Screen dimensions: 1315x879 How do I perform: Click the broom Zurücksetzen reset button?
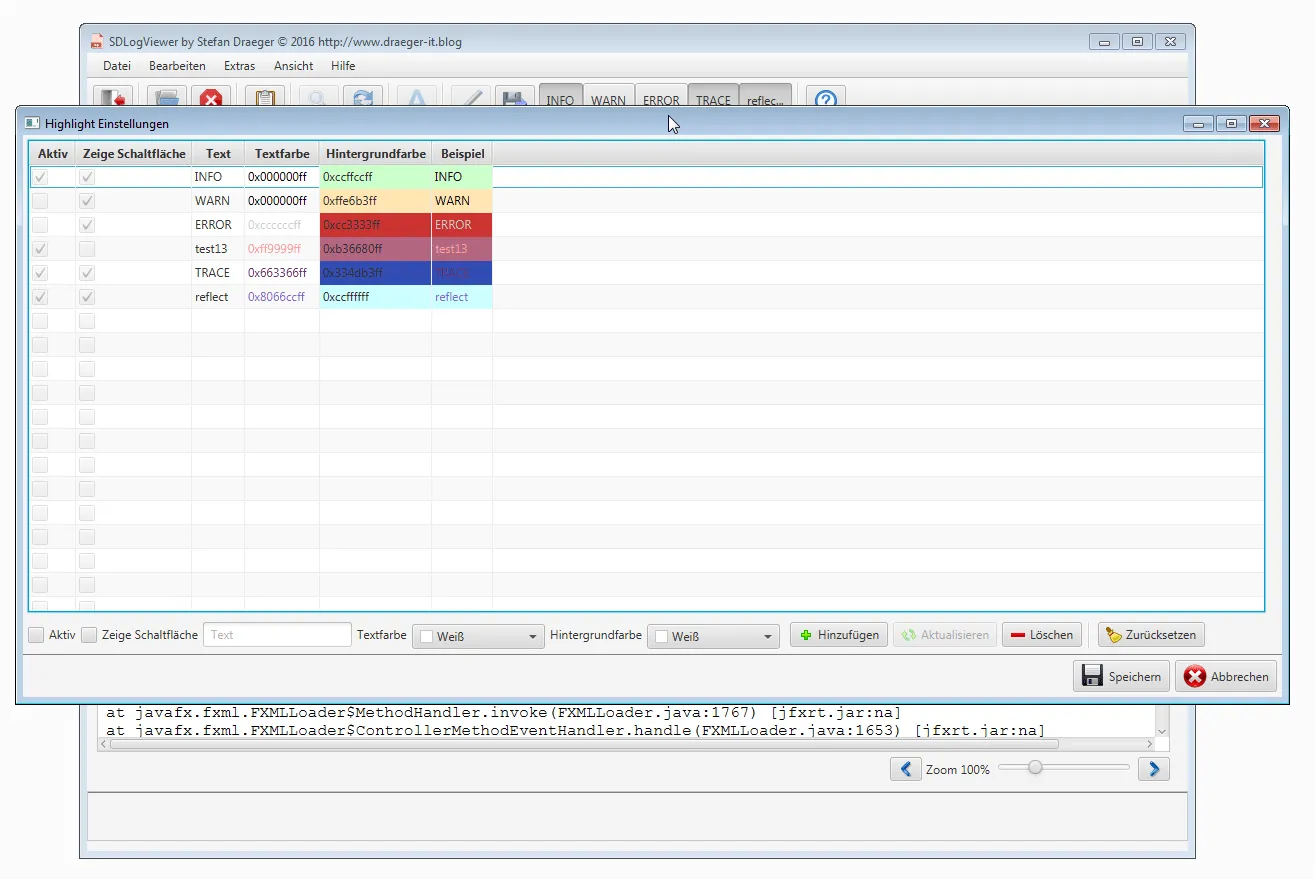[1151, 635]
